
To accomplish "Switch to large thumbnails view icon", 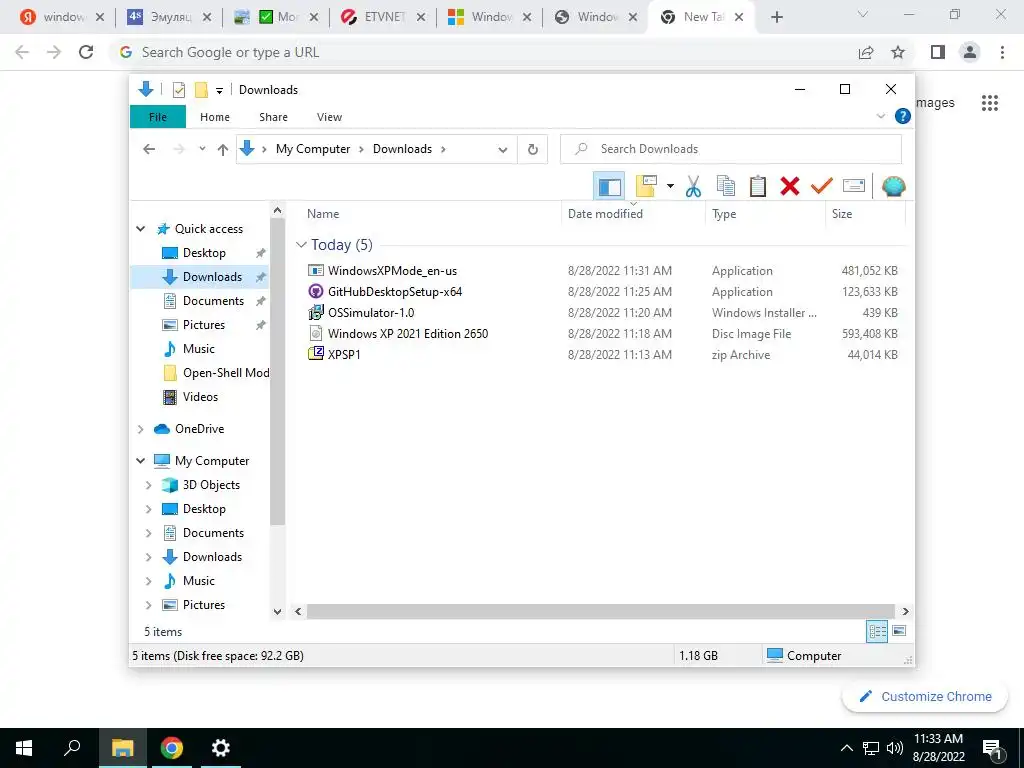I will pos(899,631).
